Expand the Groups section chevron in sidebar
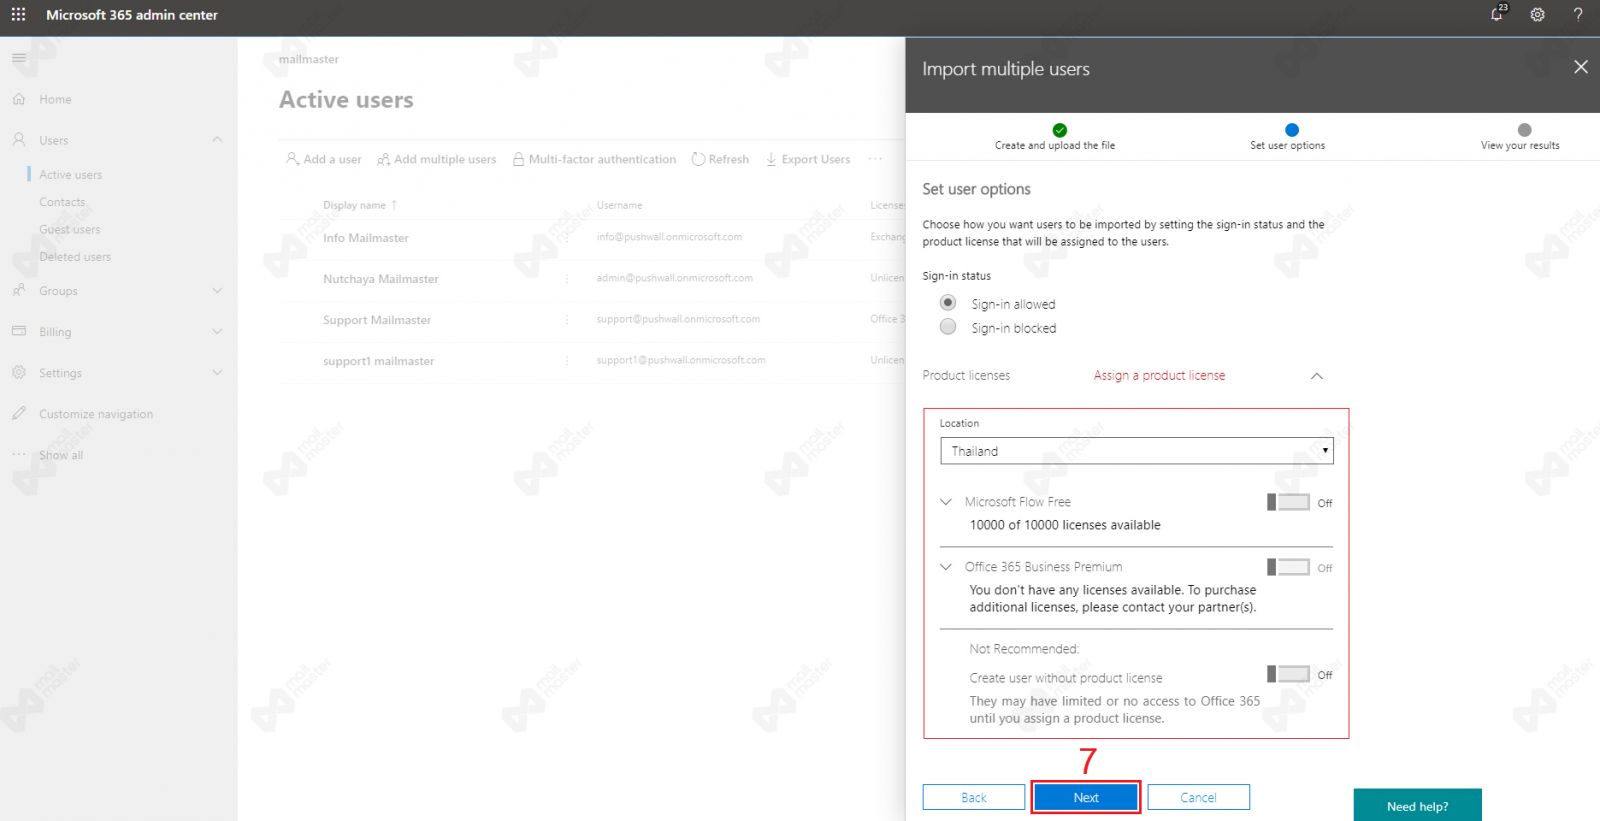The height and width of the screenshot is (821, 1600). (217, 290)
